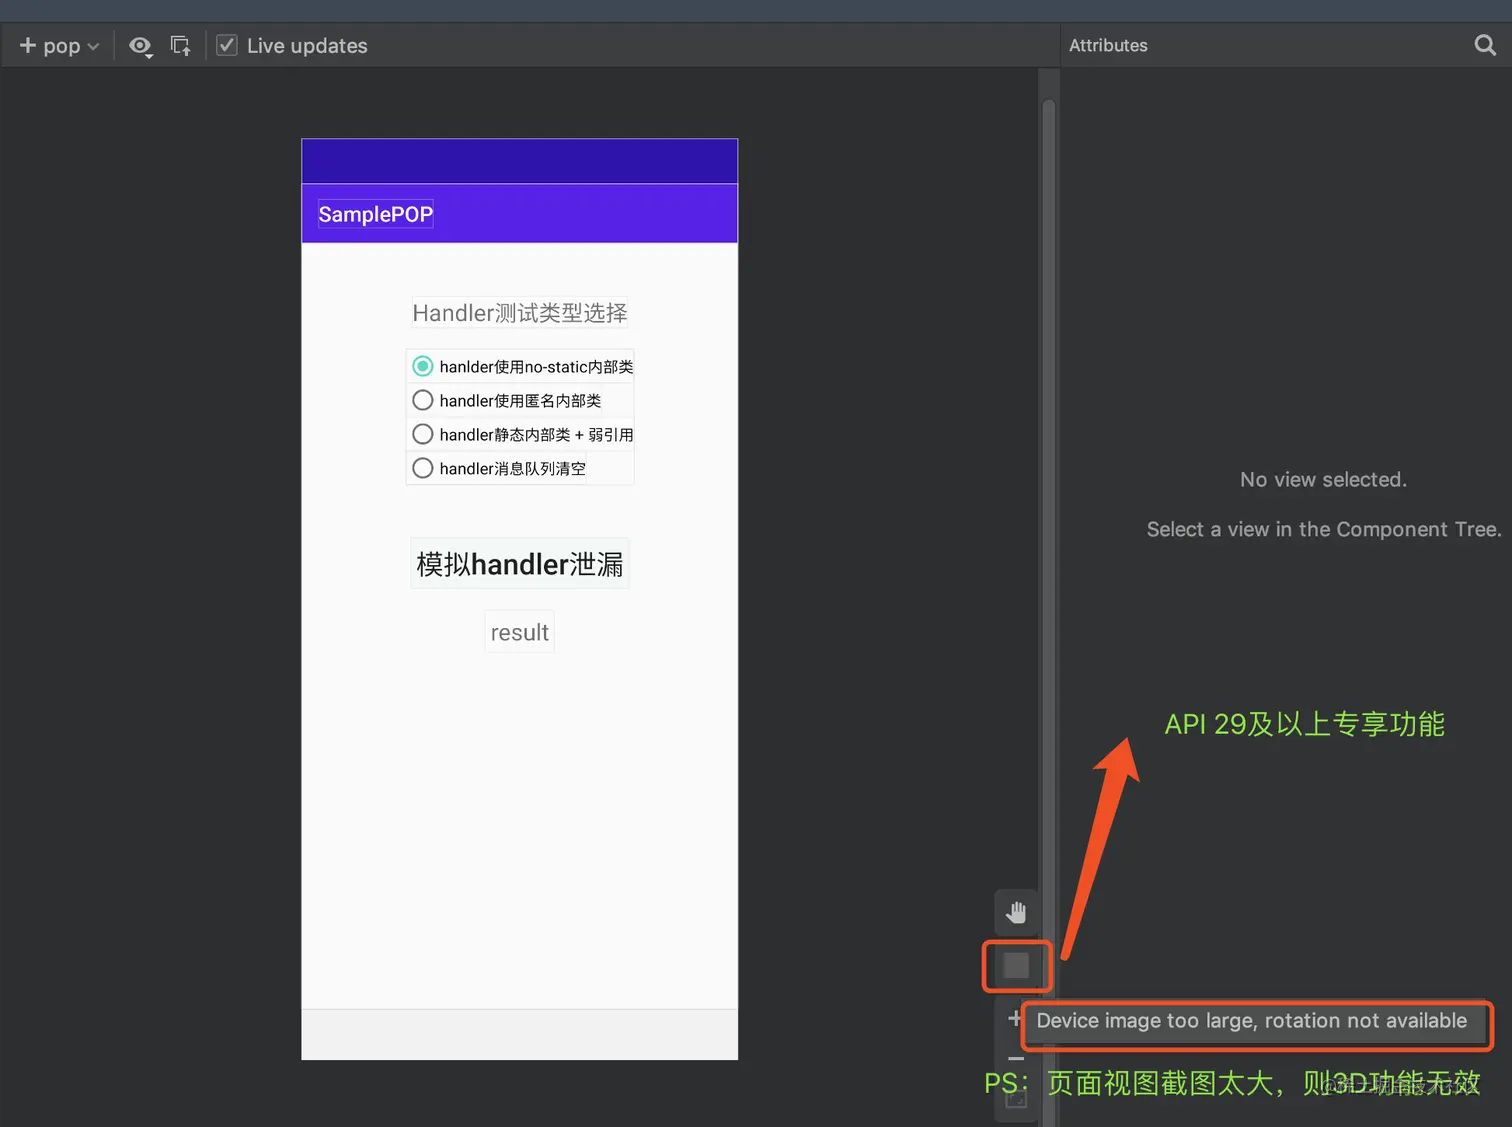This screenshot has height=1127, width=1512.
Task: Select the handler消息队列清空 radio button
Action: point(422,467)
